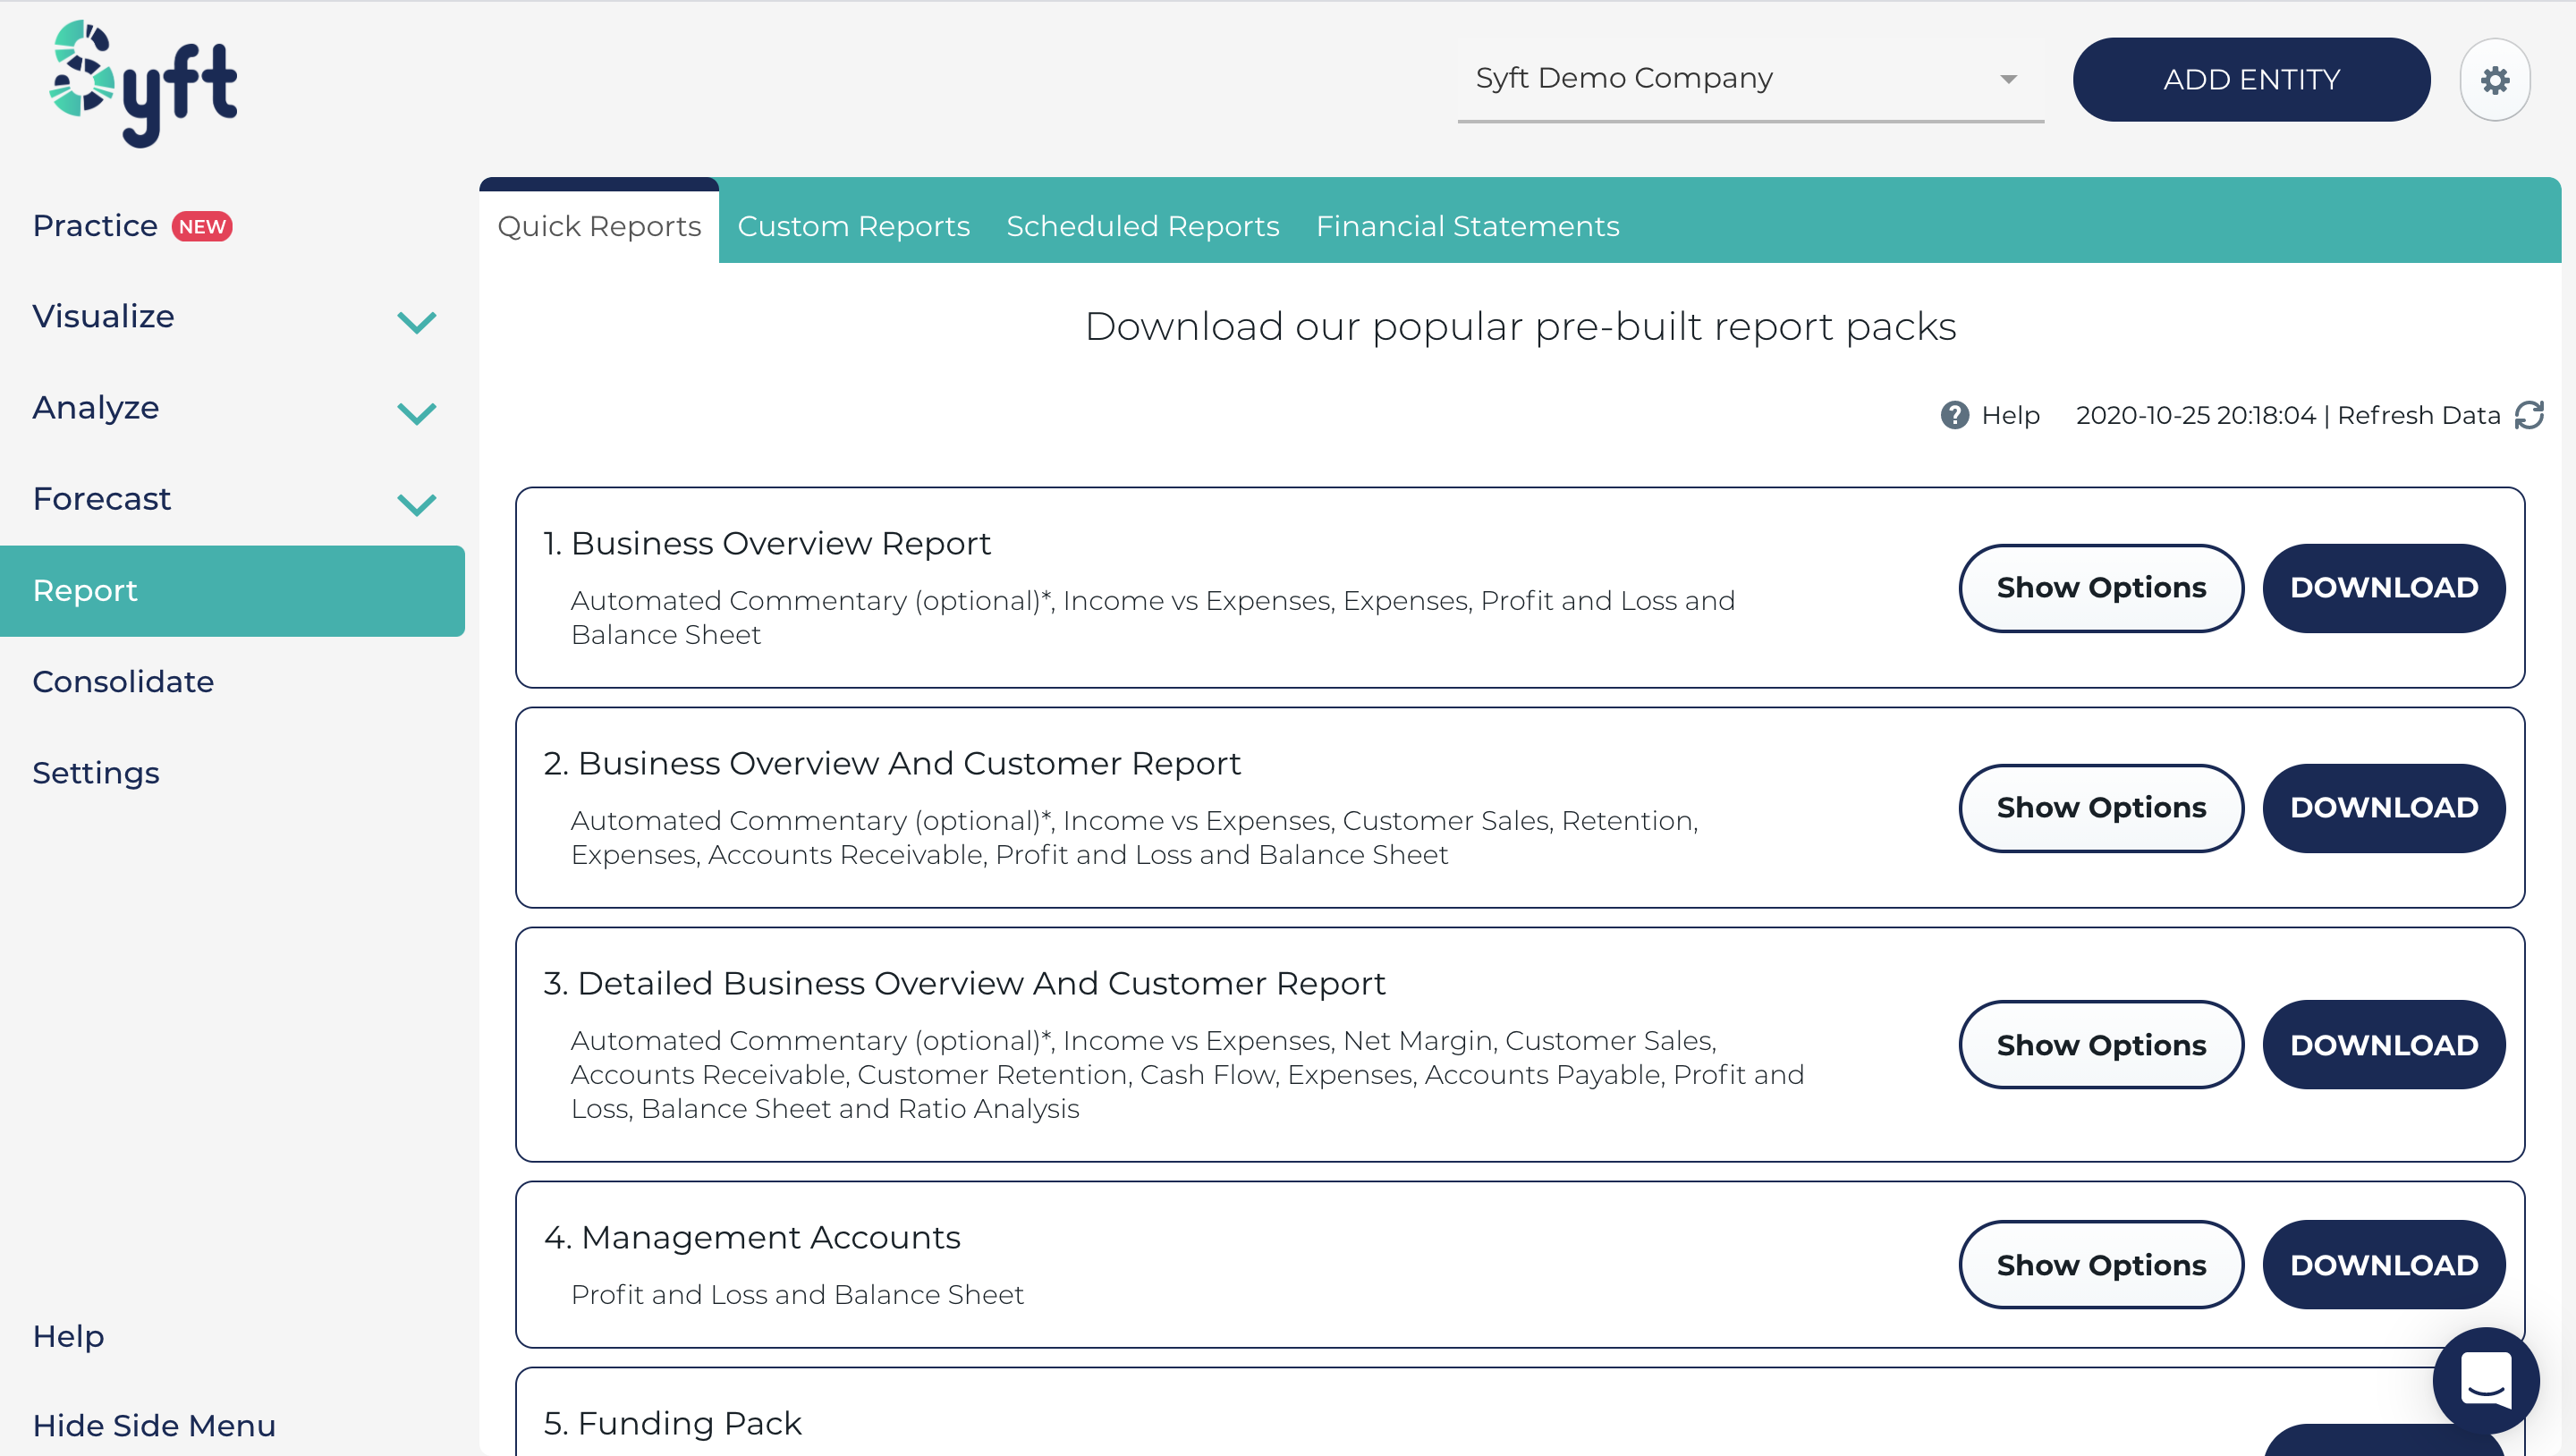Download the Detailed Business Overview And Customer Report
The height and width of the screenshot is (1456, 2576).
pos(2383,1044)
